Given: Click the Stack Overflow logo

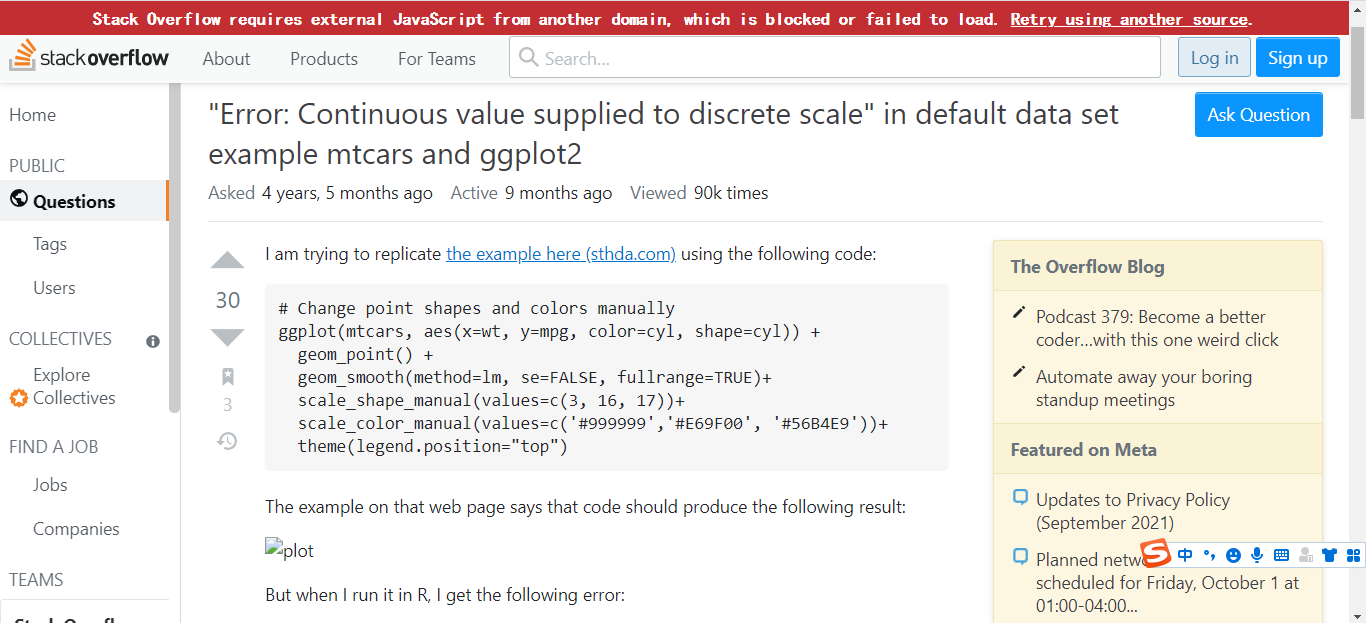Looking at the screenshot, I should coord(90,57).
